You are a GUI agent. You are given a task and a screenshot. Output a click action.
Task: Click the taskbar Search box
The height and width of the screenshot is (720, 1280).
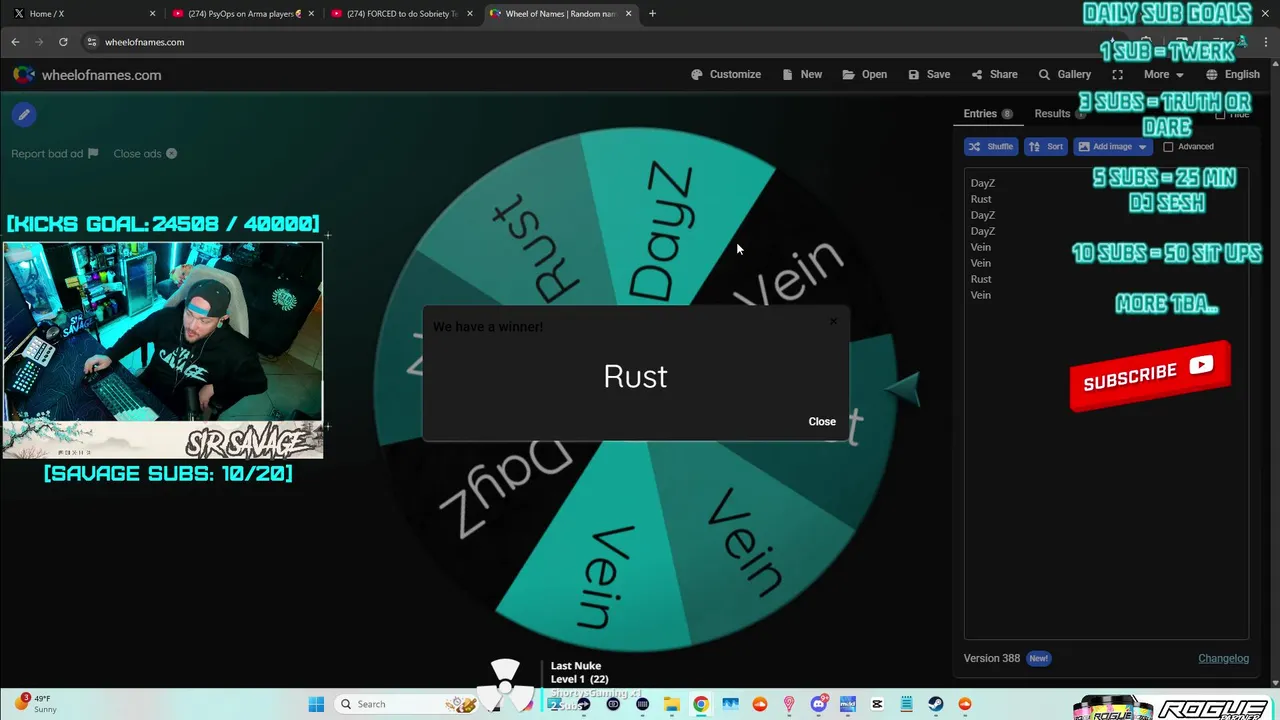407,704
